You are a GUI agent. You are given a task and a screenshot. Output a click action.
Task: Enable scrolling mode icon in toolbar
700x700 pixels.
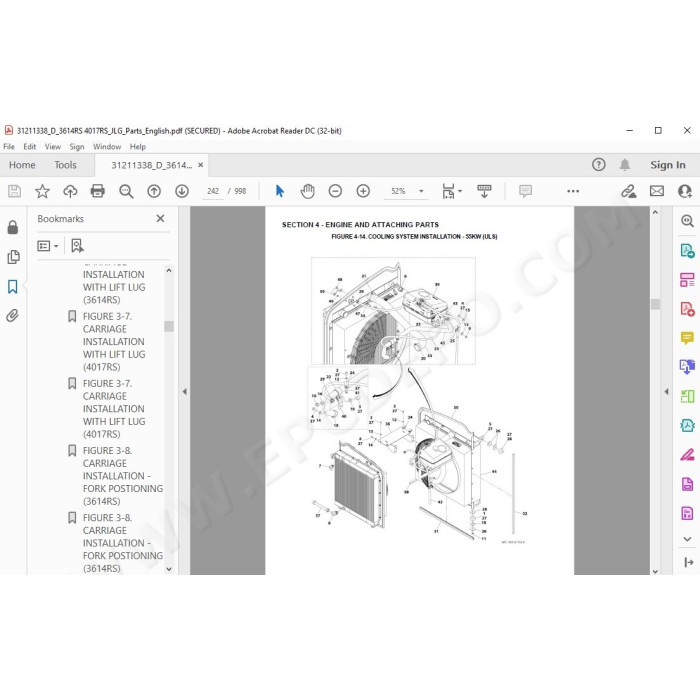pyautogui.click(x=484, y=191)
